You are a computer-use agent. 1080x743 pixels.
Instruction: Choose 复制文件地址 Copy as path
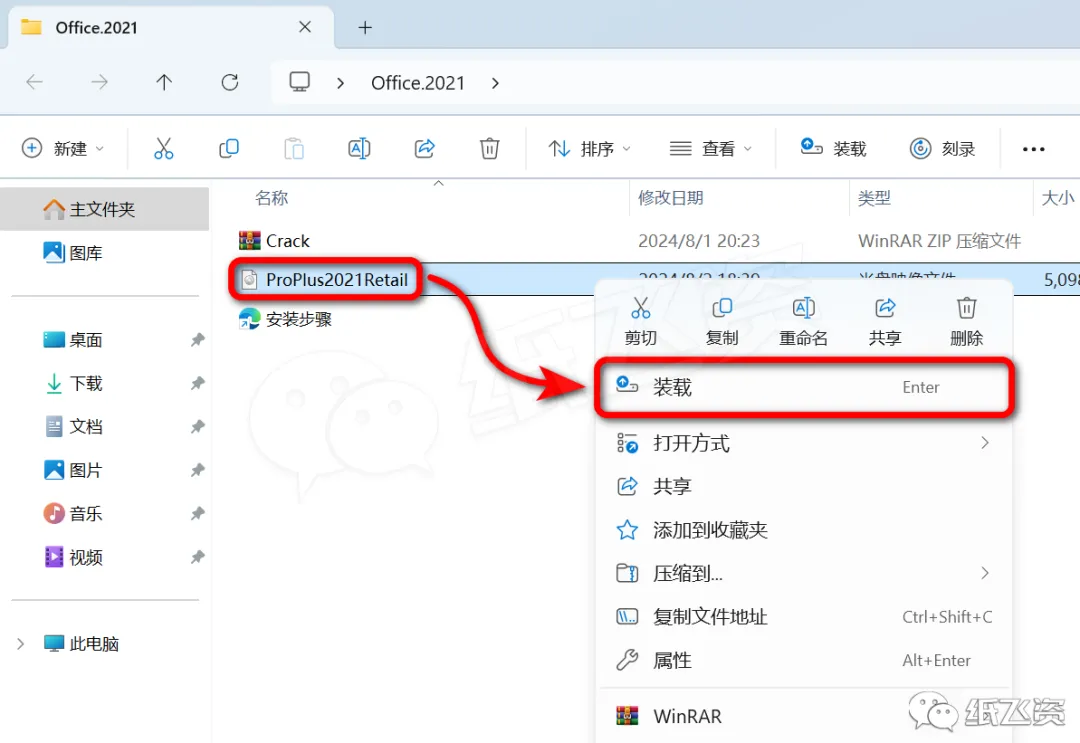coord(804,616)
